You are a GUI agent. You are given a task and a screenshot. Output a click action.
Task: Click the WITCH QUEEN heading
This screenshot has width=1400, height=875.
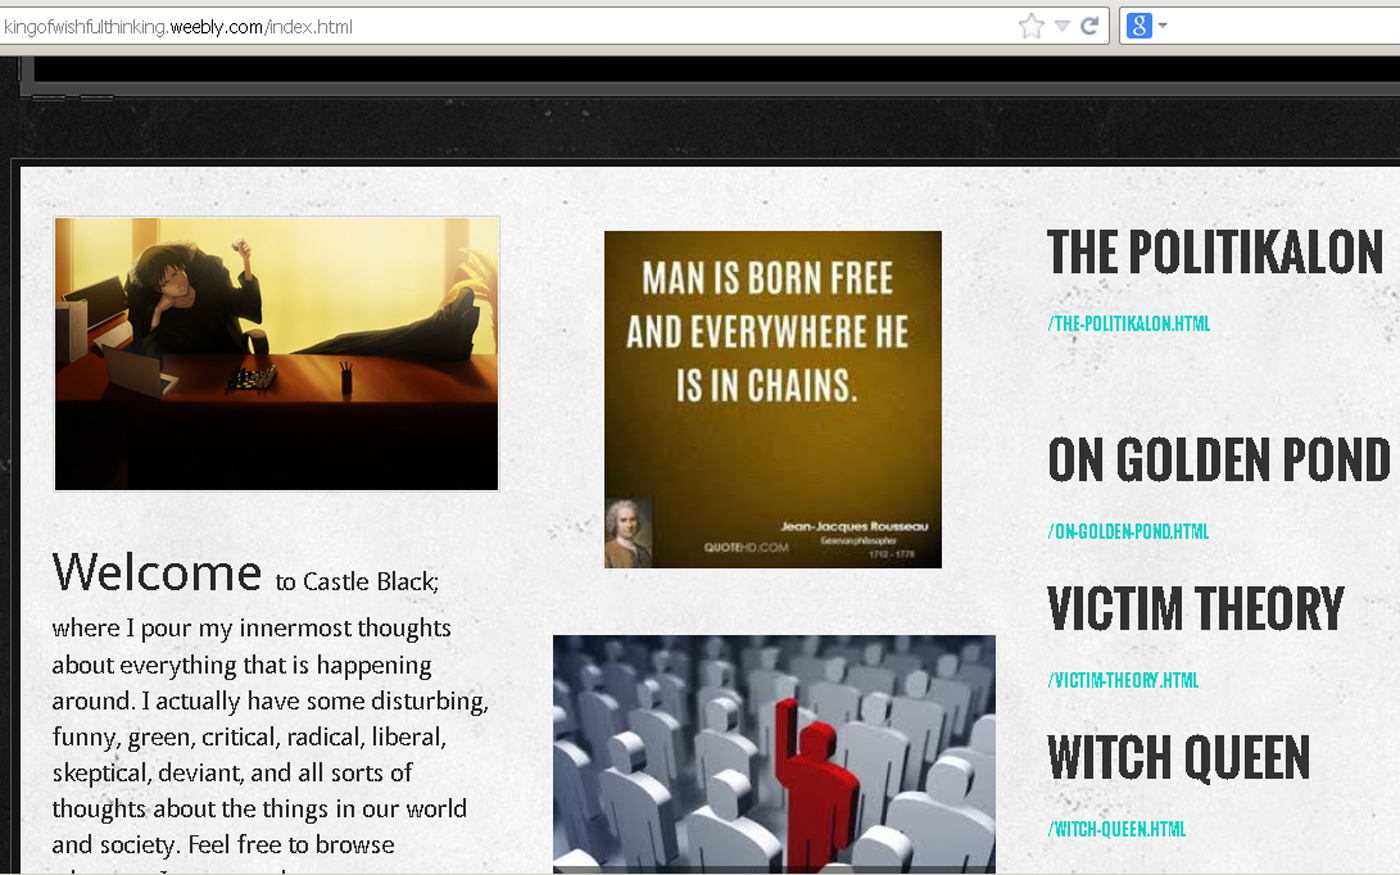point(1179,757)
